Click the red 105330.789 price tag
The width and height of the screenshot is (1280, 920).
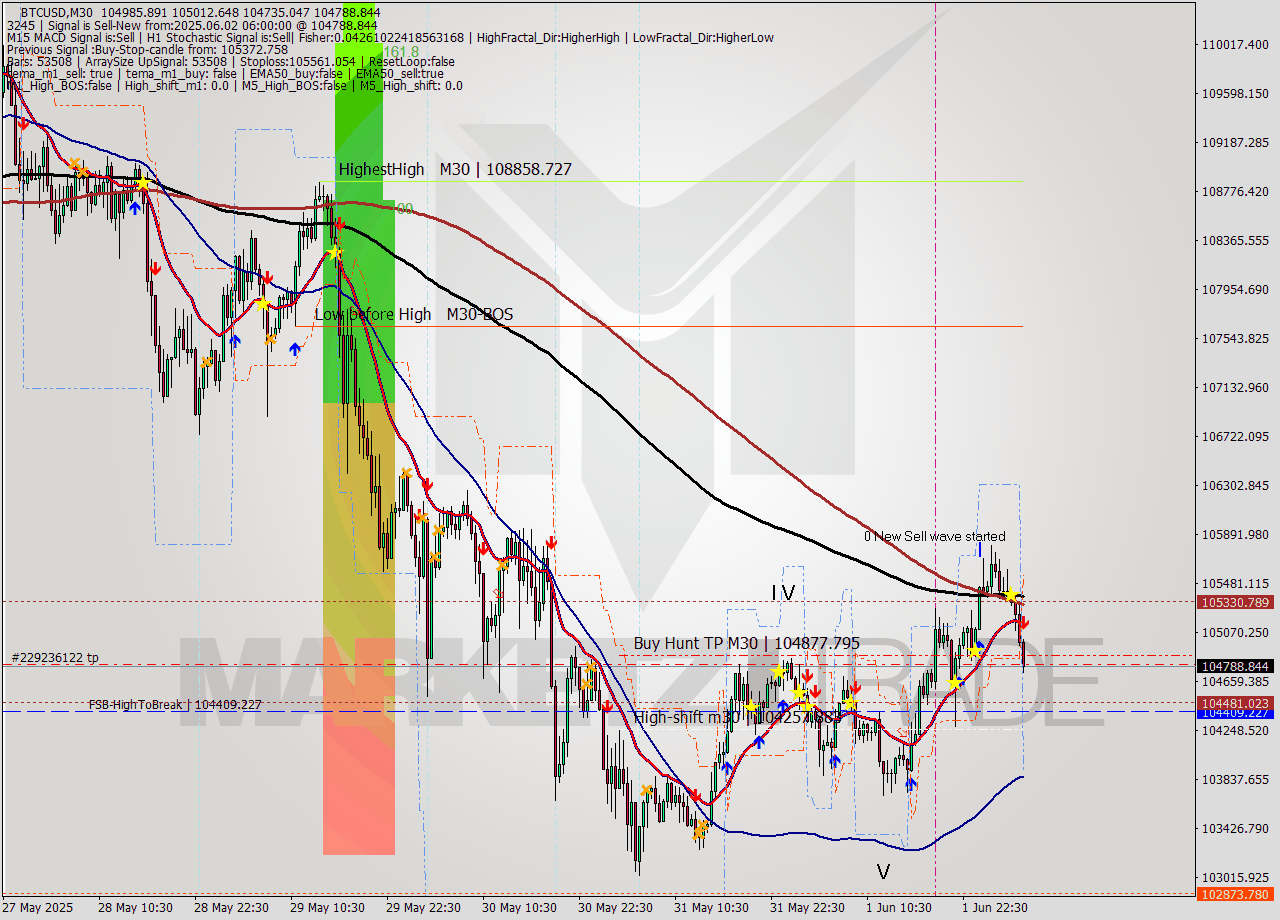point(1236,603)
